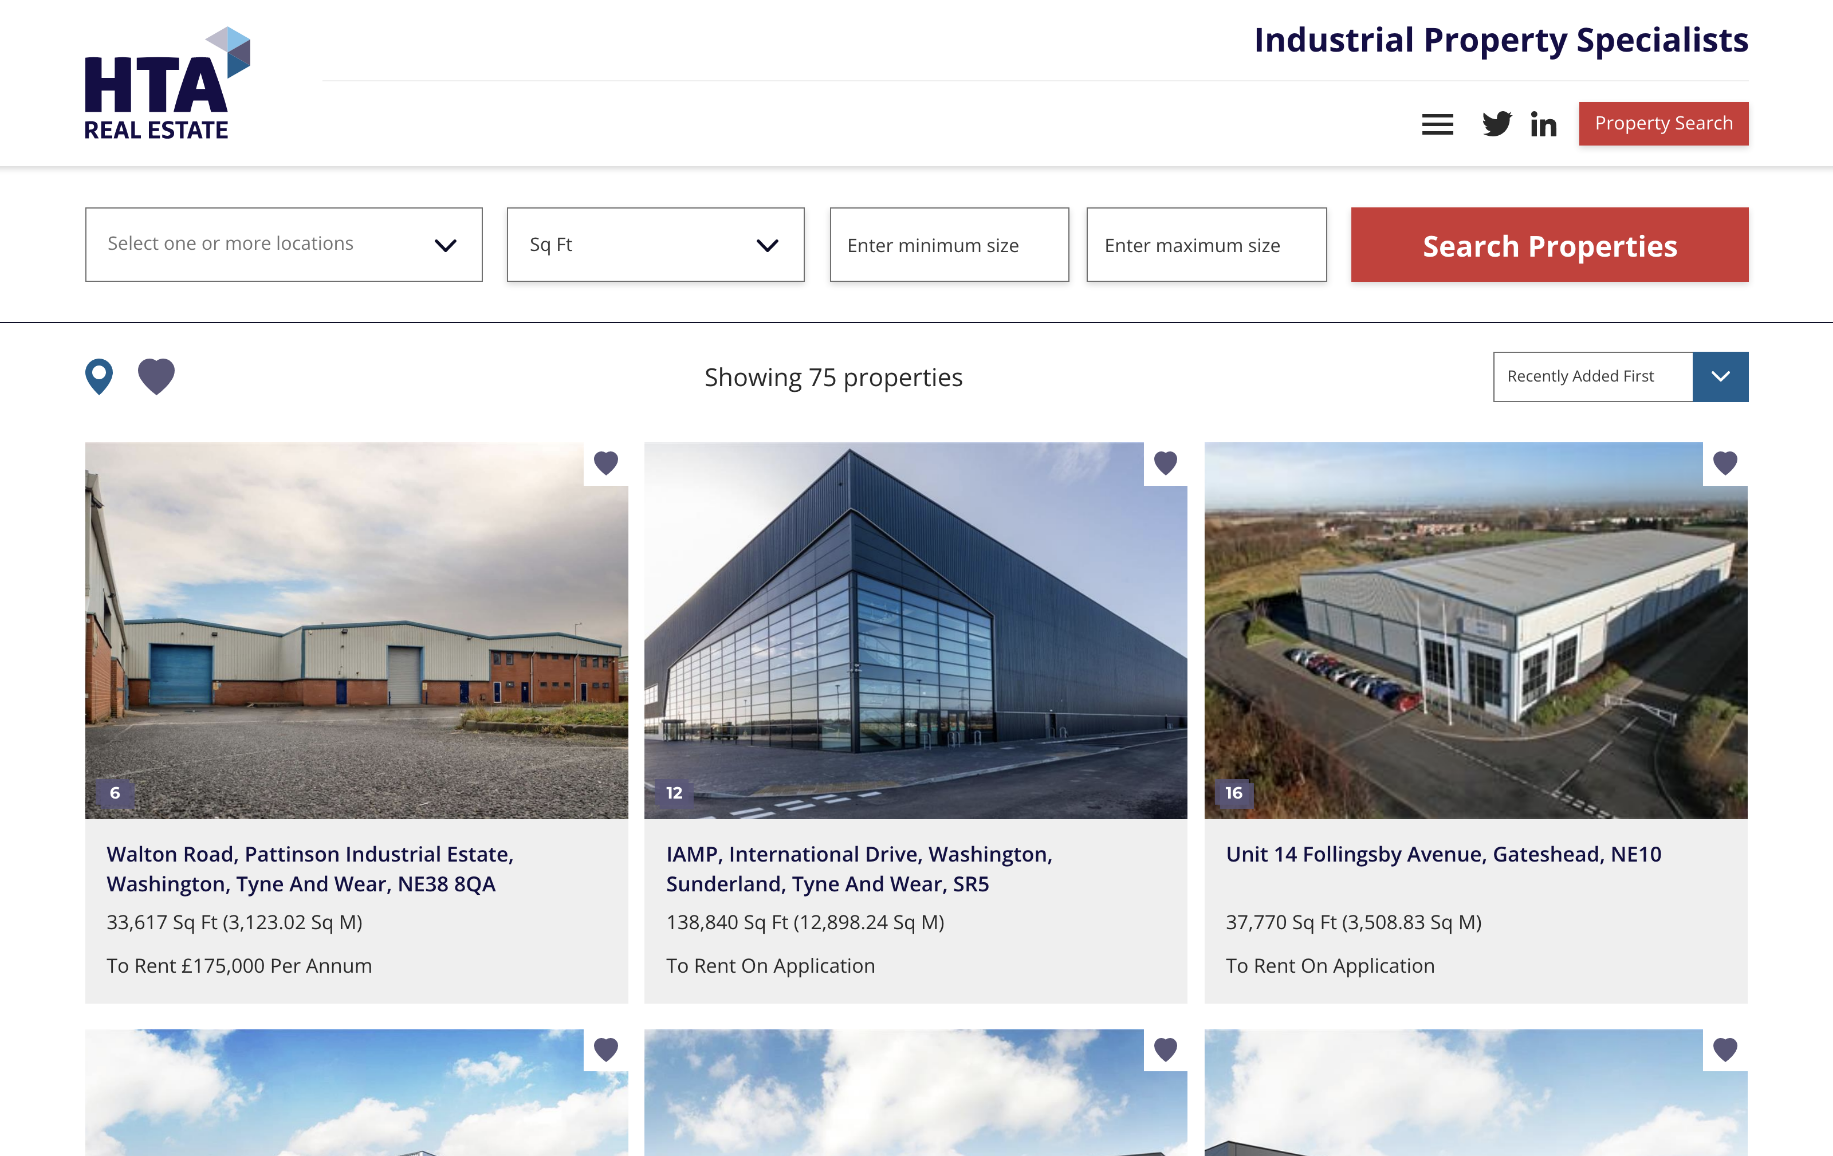Visit the LinkedIn profile icon
Image resolution: width=1833 pixels, height=1156 pixels.
click(1543, 124)
